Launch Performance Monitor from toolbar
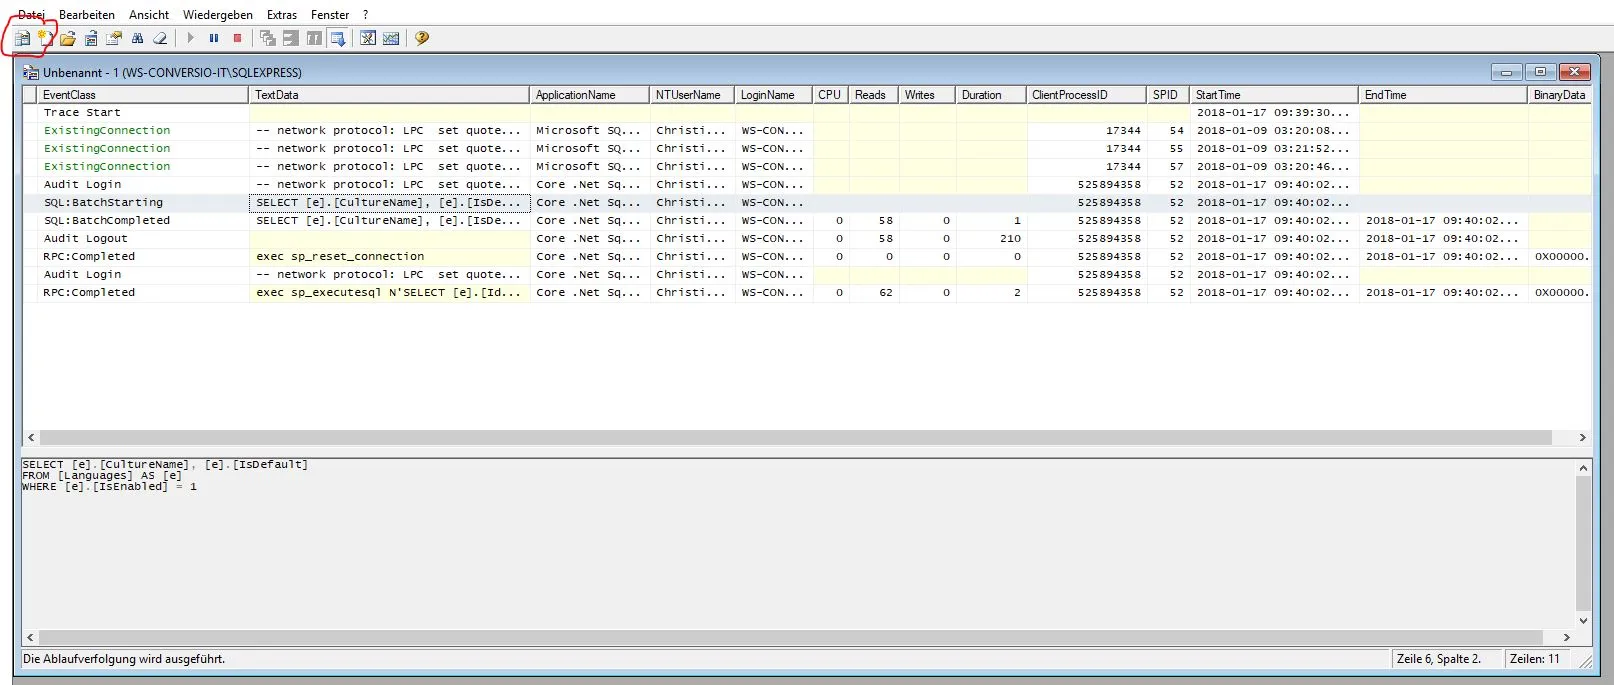Image resolution: width=1614 pixels, height=685 pixels. (x=391, y=38)
